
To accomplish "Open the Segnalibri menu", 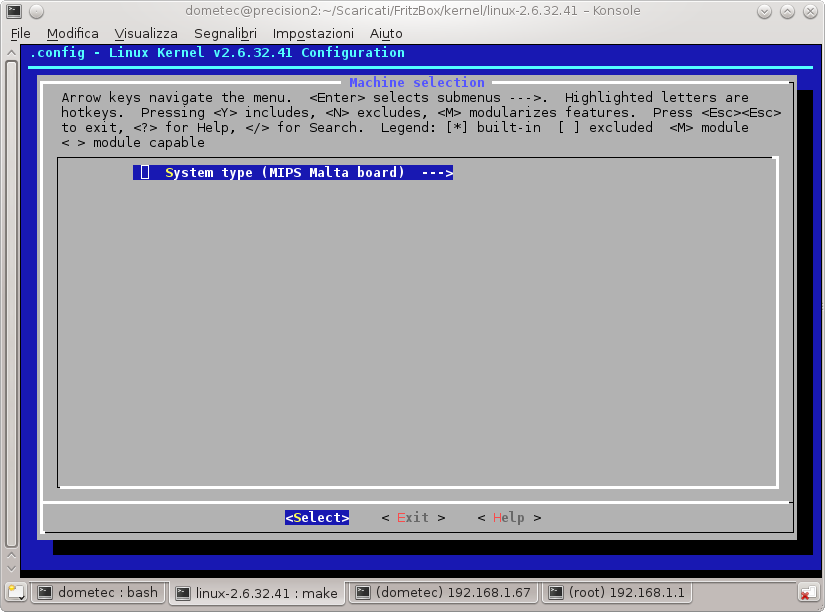I will tap(225, 33).
